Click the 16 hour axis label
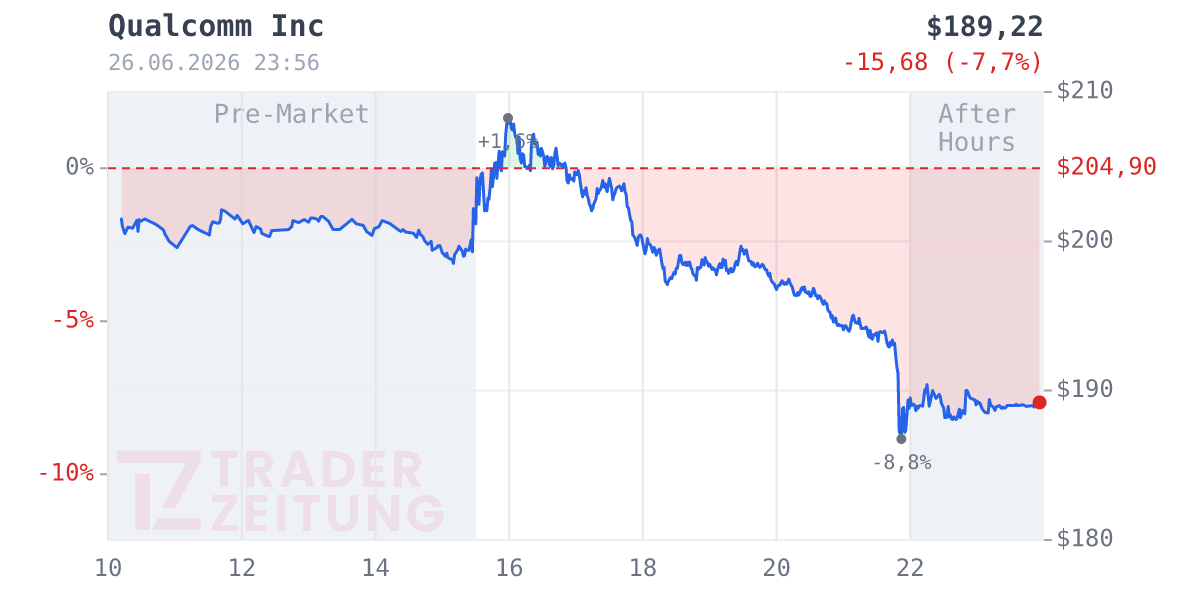This screenshot has width=1200, height=600. pos(509,568)
